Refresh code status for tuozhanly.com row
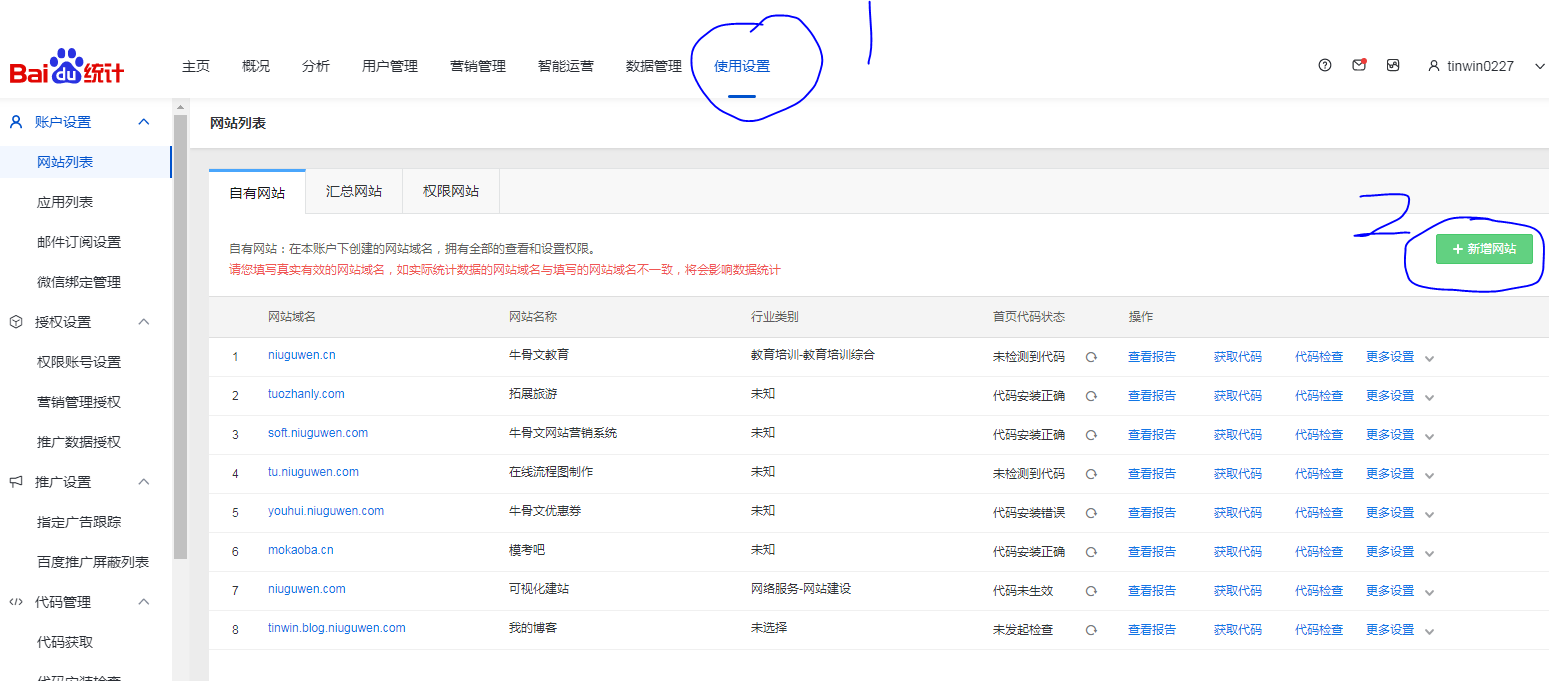This screenshot has width=1549, height=681. click(x=1091, y=396)
